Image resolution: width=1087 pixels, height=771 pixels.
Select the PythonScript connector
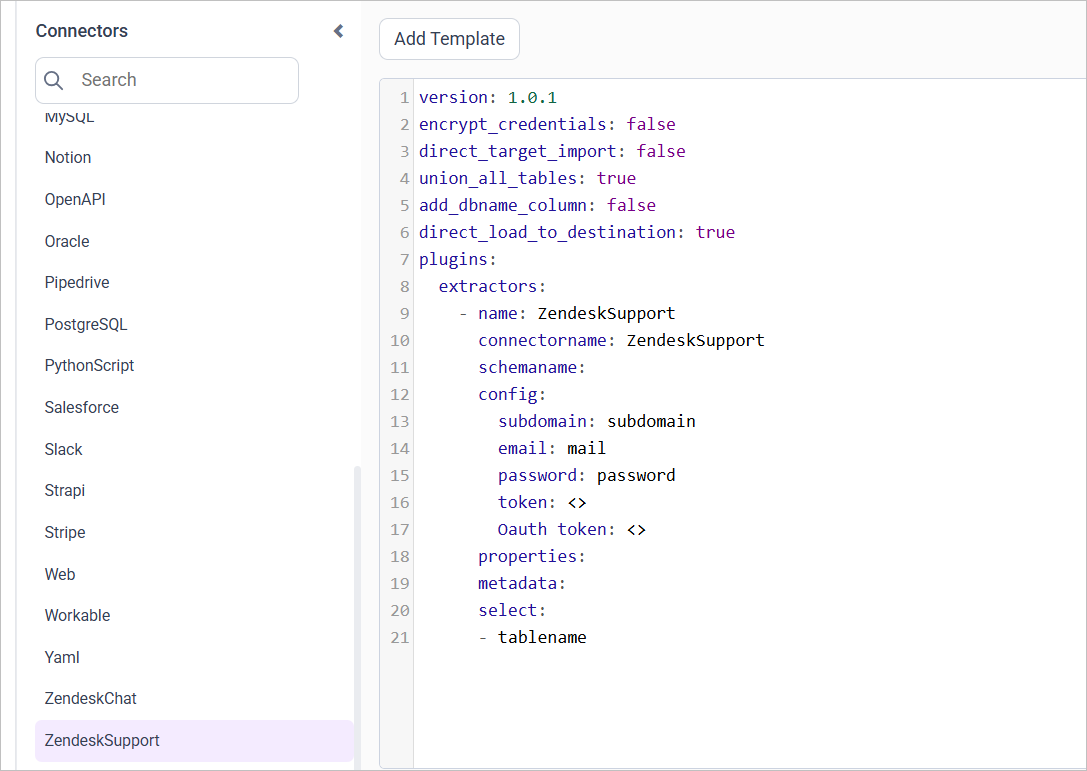coord(89,365)
